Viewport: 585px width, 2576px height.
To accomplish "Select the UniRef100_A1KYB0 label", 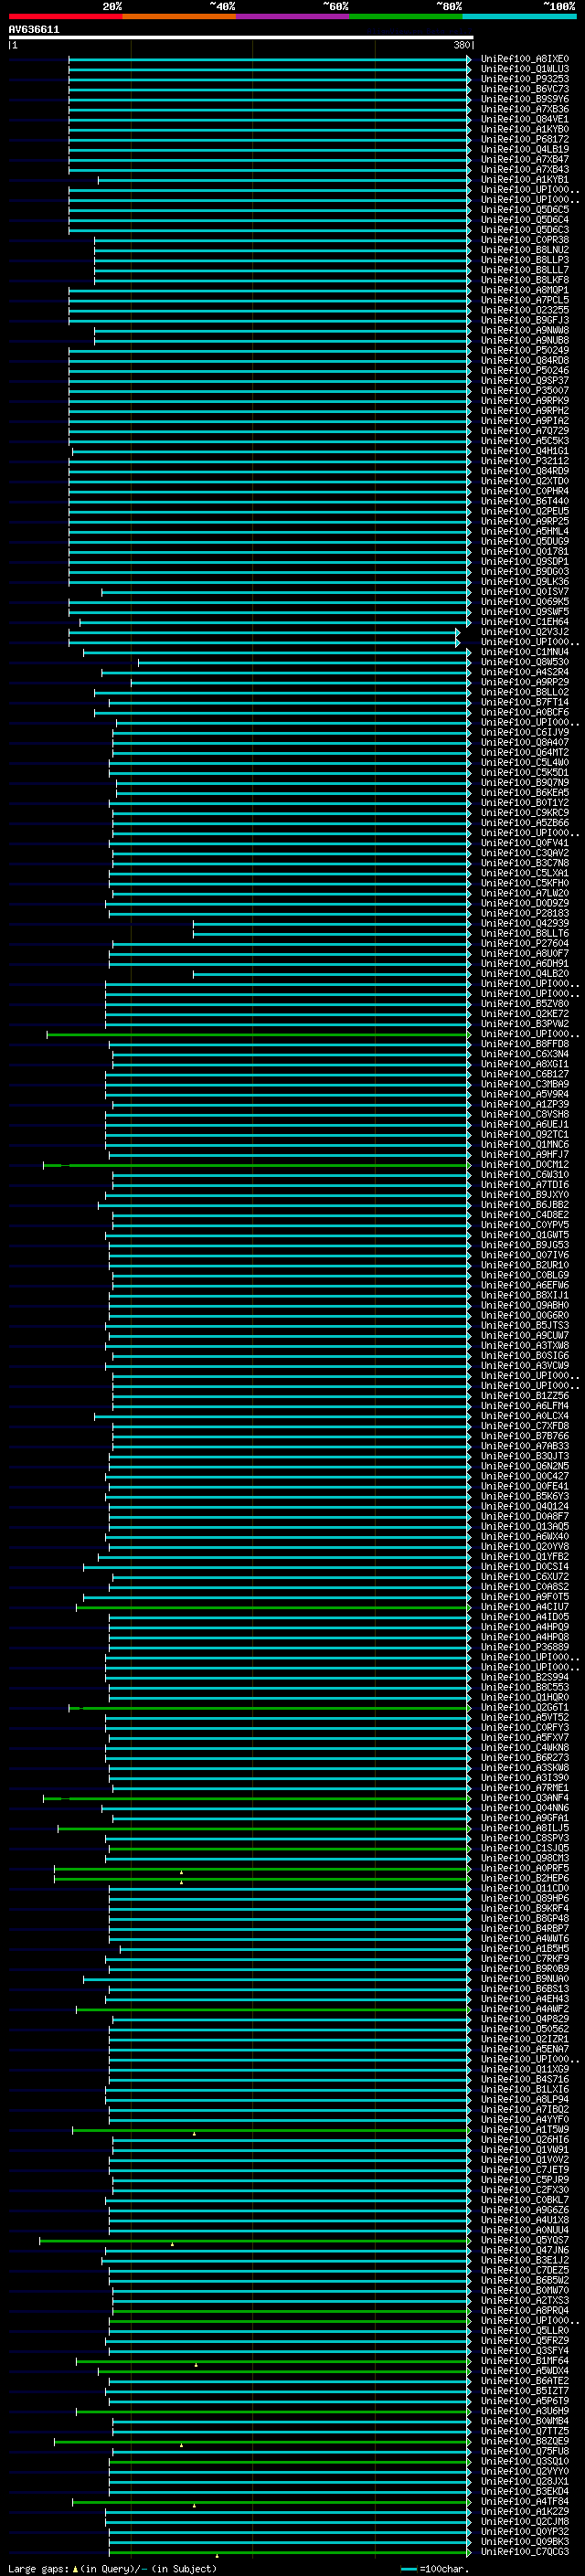I will pyautogui.click(x=524, y=129).
